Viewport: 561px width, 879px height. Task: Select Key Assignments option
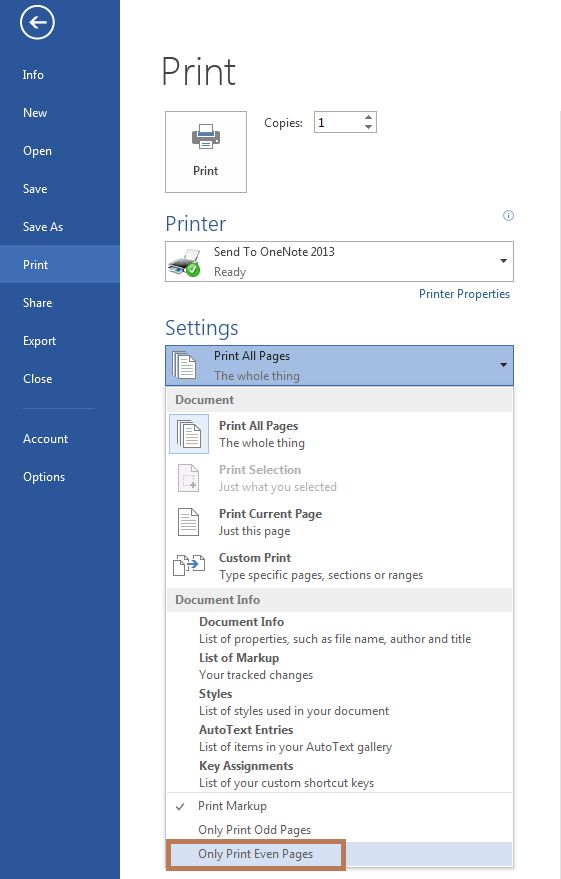pos(339,774)
